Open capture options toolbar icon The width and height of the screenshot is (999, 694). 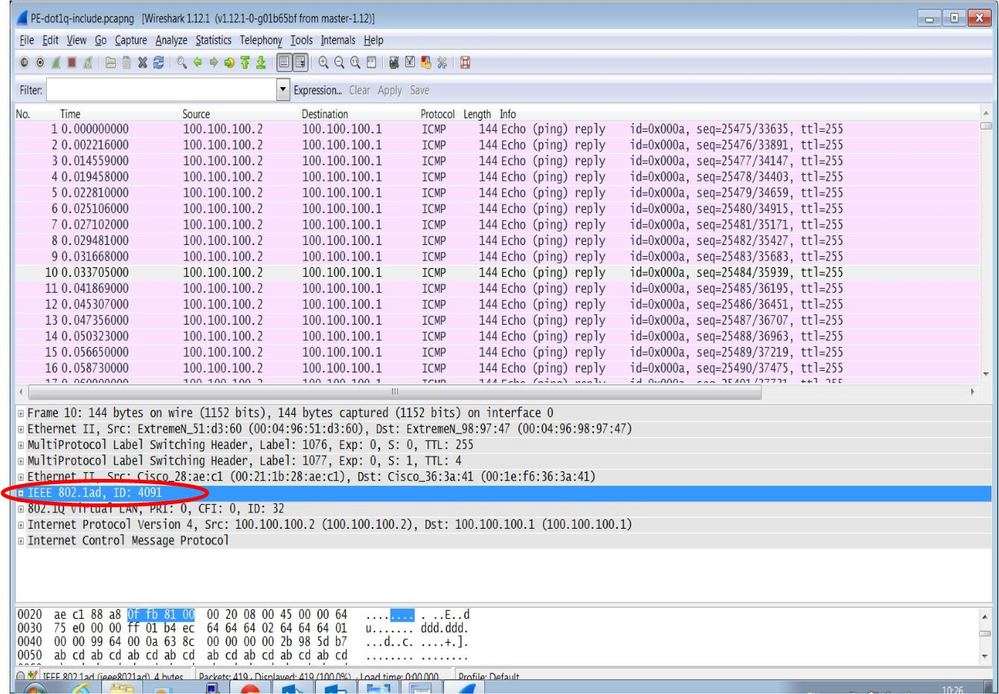click(x=40, y=62)
